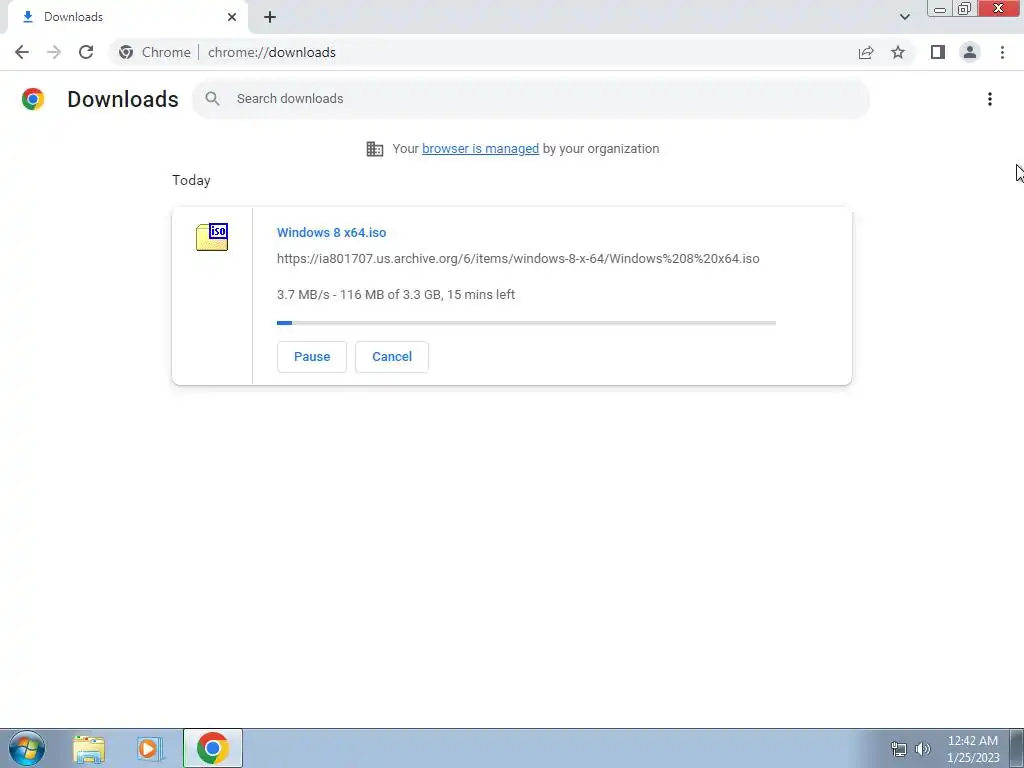Open the browser is managed link
This screenshot has width=1024, height=768.
[x=480, y=149]
